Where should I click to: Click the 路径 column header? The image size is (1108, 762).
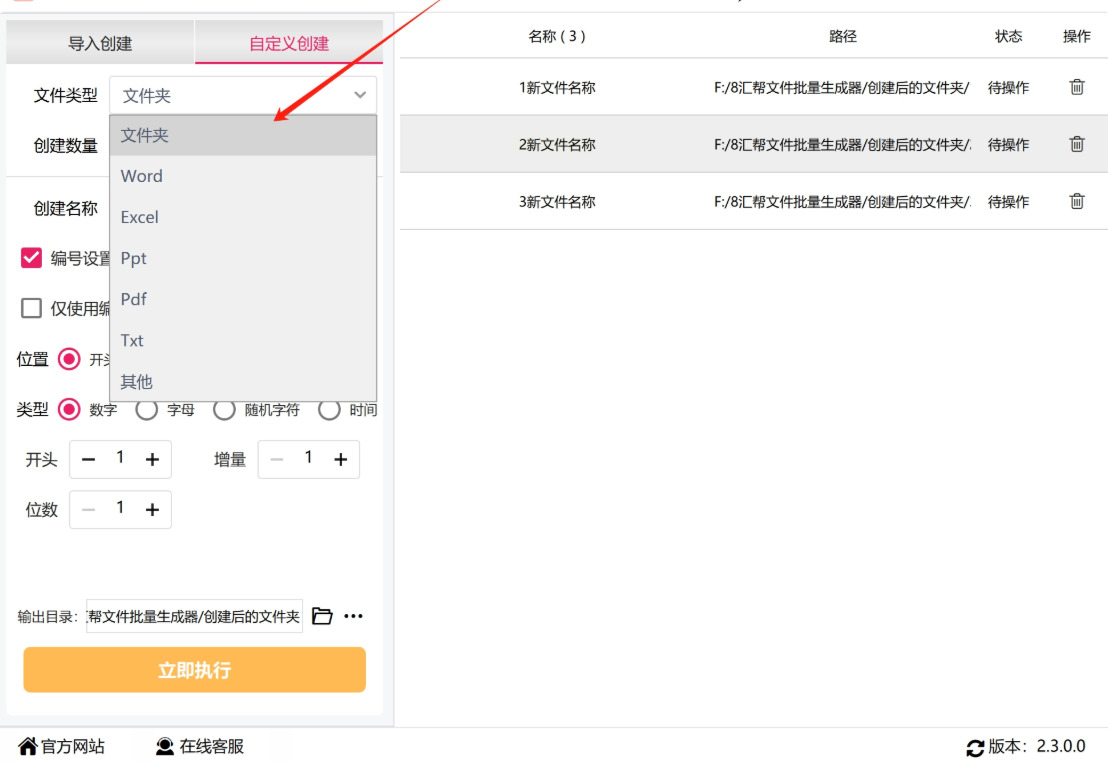(842, 36)
